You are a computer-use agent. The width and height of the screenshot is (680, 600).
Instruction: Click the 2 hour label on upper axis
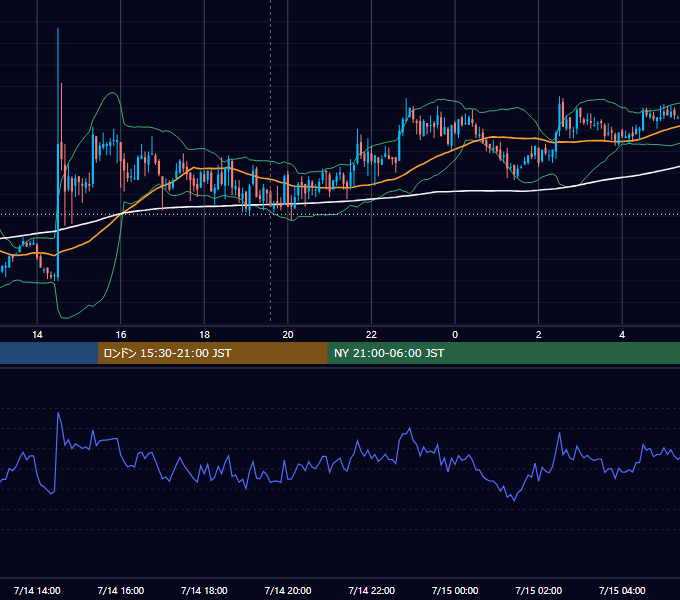click(539, 335)
